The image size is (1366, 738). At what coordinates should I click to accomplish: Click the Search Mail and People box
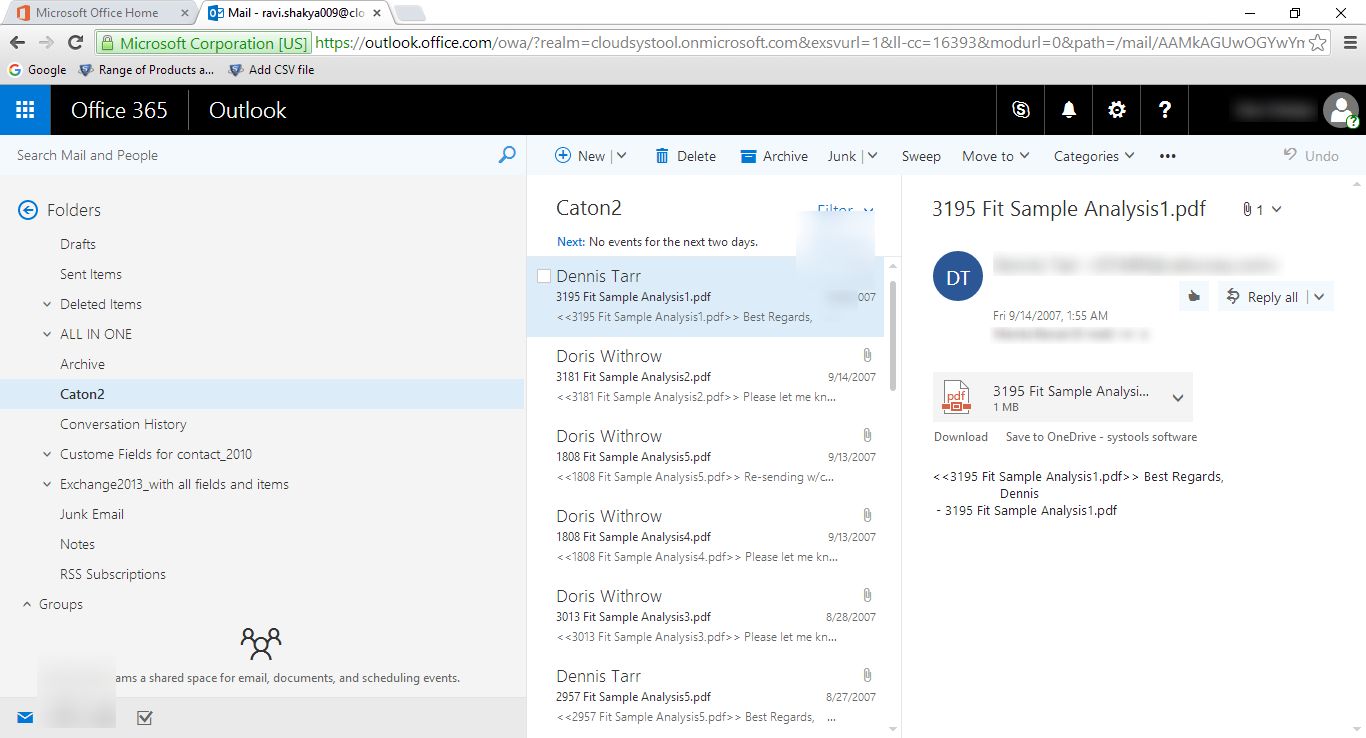point(250,155)
